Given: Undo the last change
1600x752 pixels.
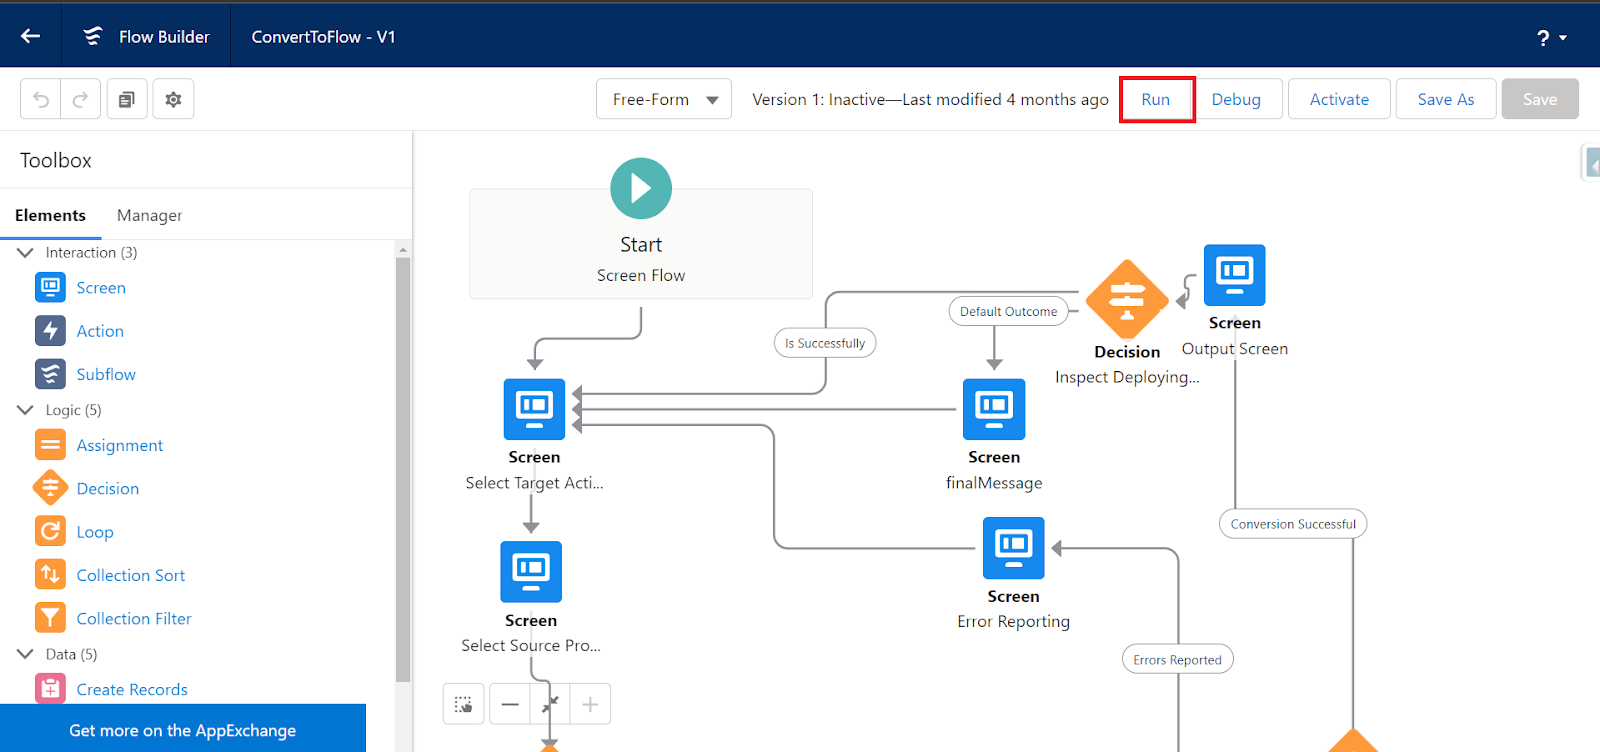Looking at the screenshot, I should click(41, 99).
